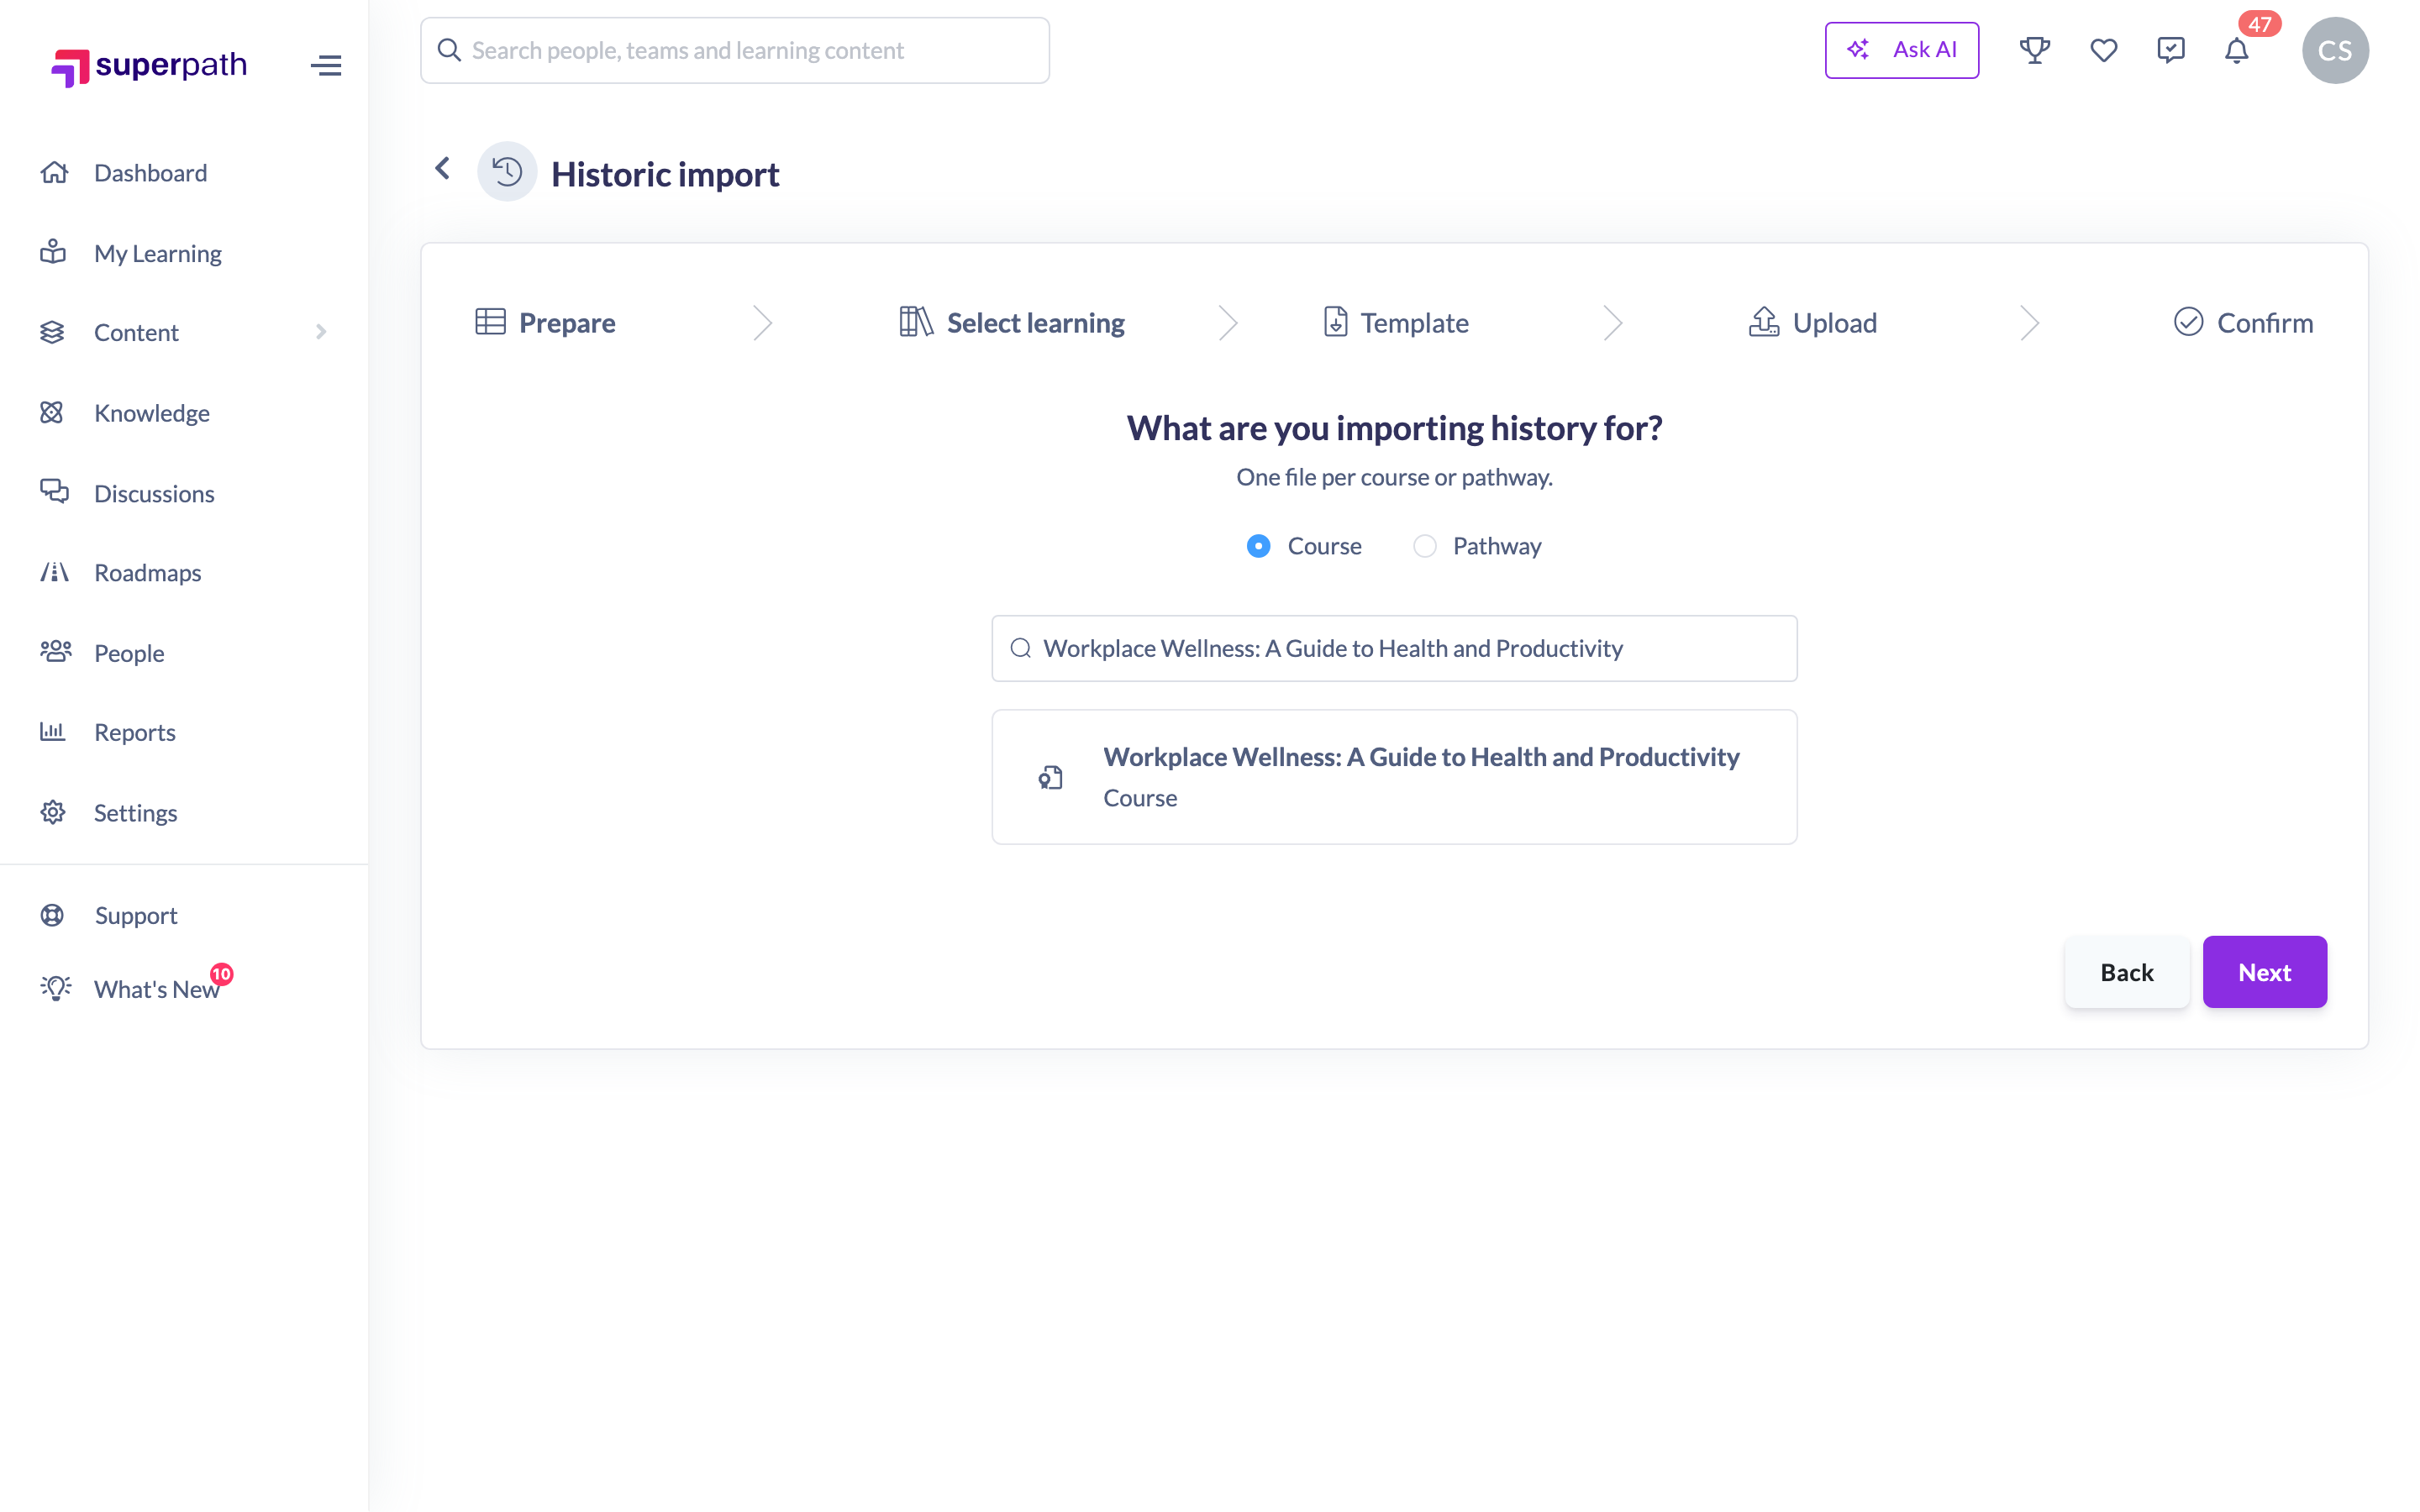Open the feedback chat icon
Image resolution: width=2420 pixels, height=1512 pixels.
pos(2170,50)
